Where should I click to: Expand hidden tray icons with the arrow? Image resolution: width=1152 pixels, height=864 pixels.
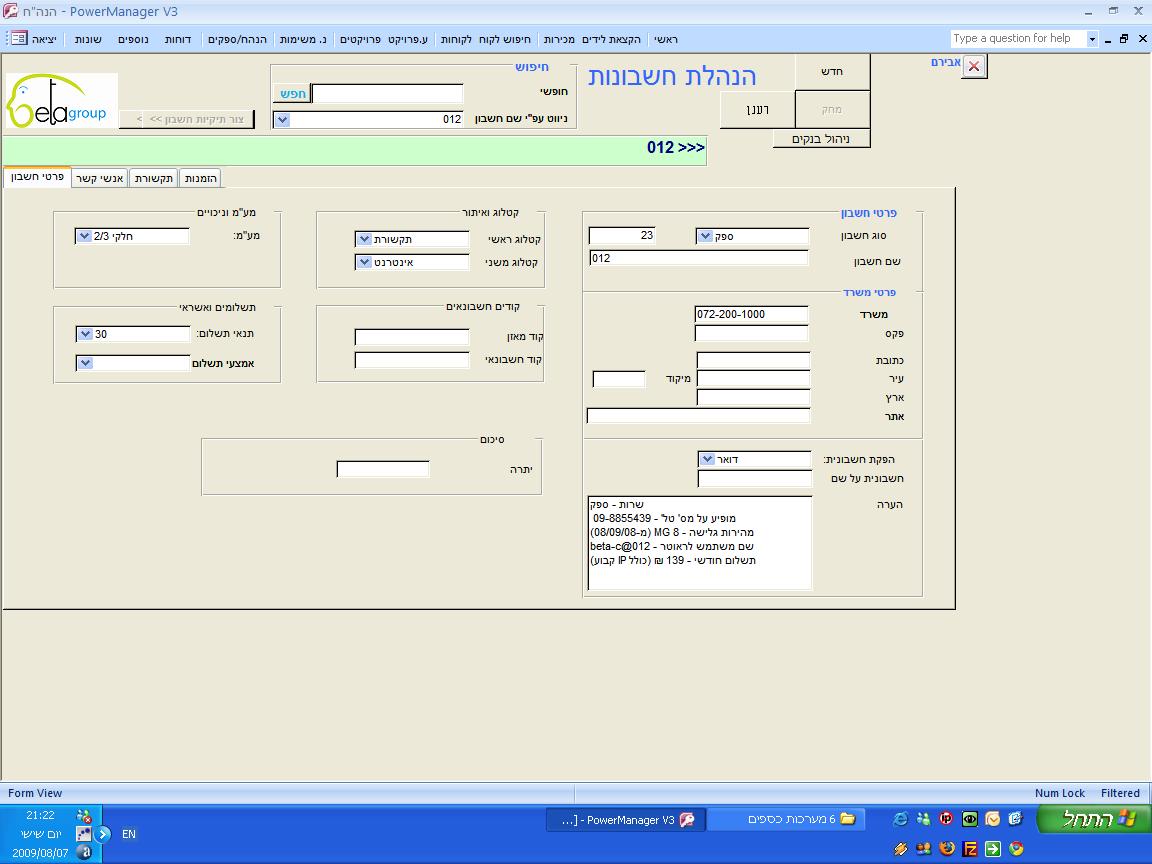click(104, 834)
